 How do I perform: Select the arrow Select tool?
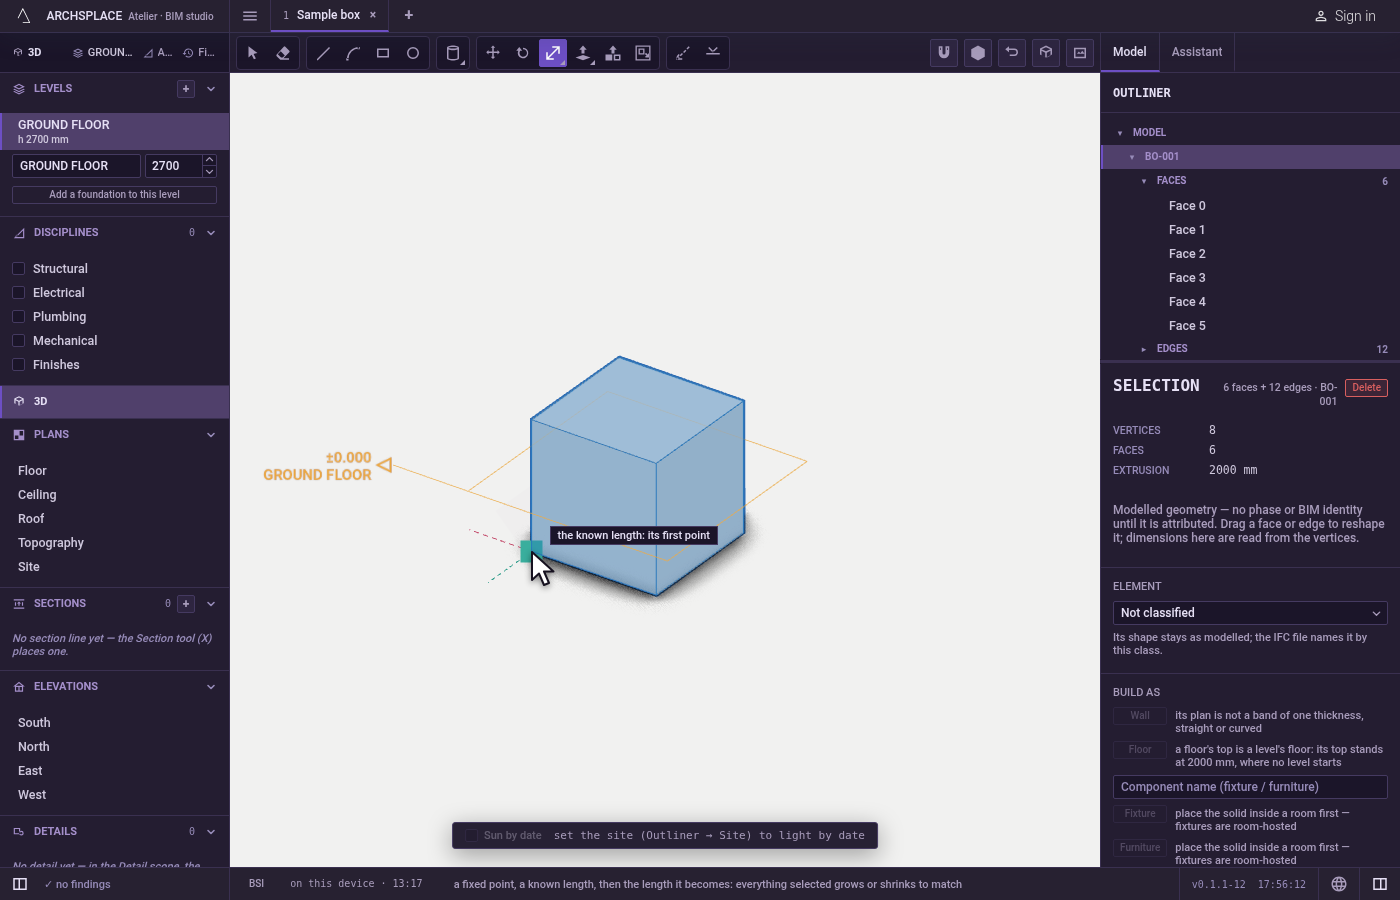pyautogui.click(x=253, y=53)
